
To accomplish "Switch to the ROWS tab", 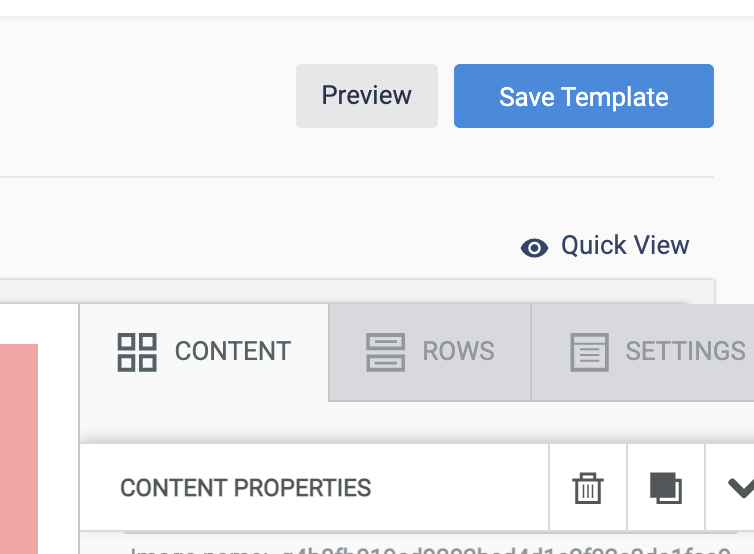I will tap(430, 352).
